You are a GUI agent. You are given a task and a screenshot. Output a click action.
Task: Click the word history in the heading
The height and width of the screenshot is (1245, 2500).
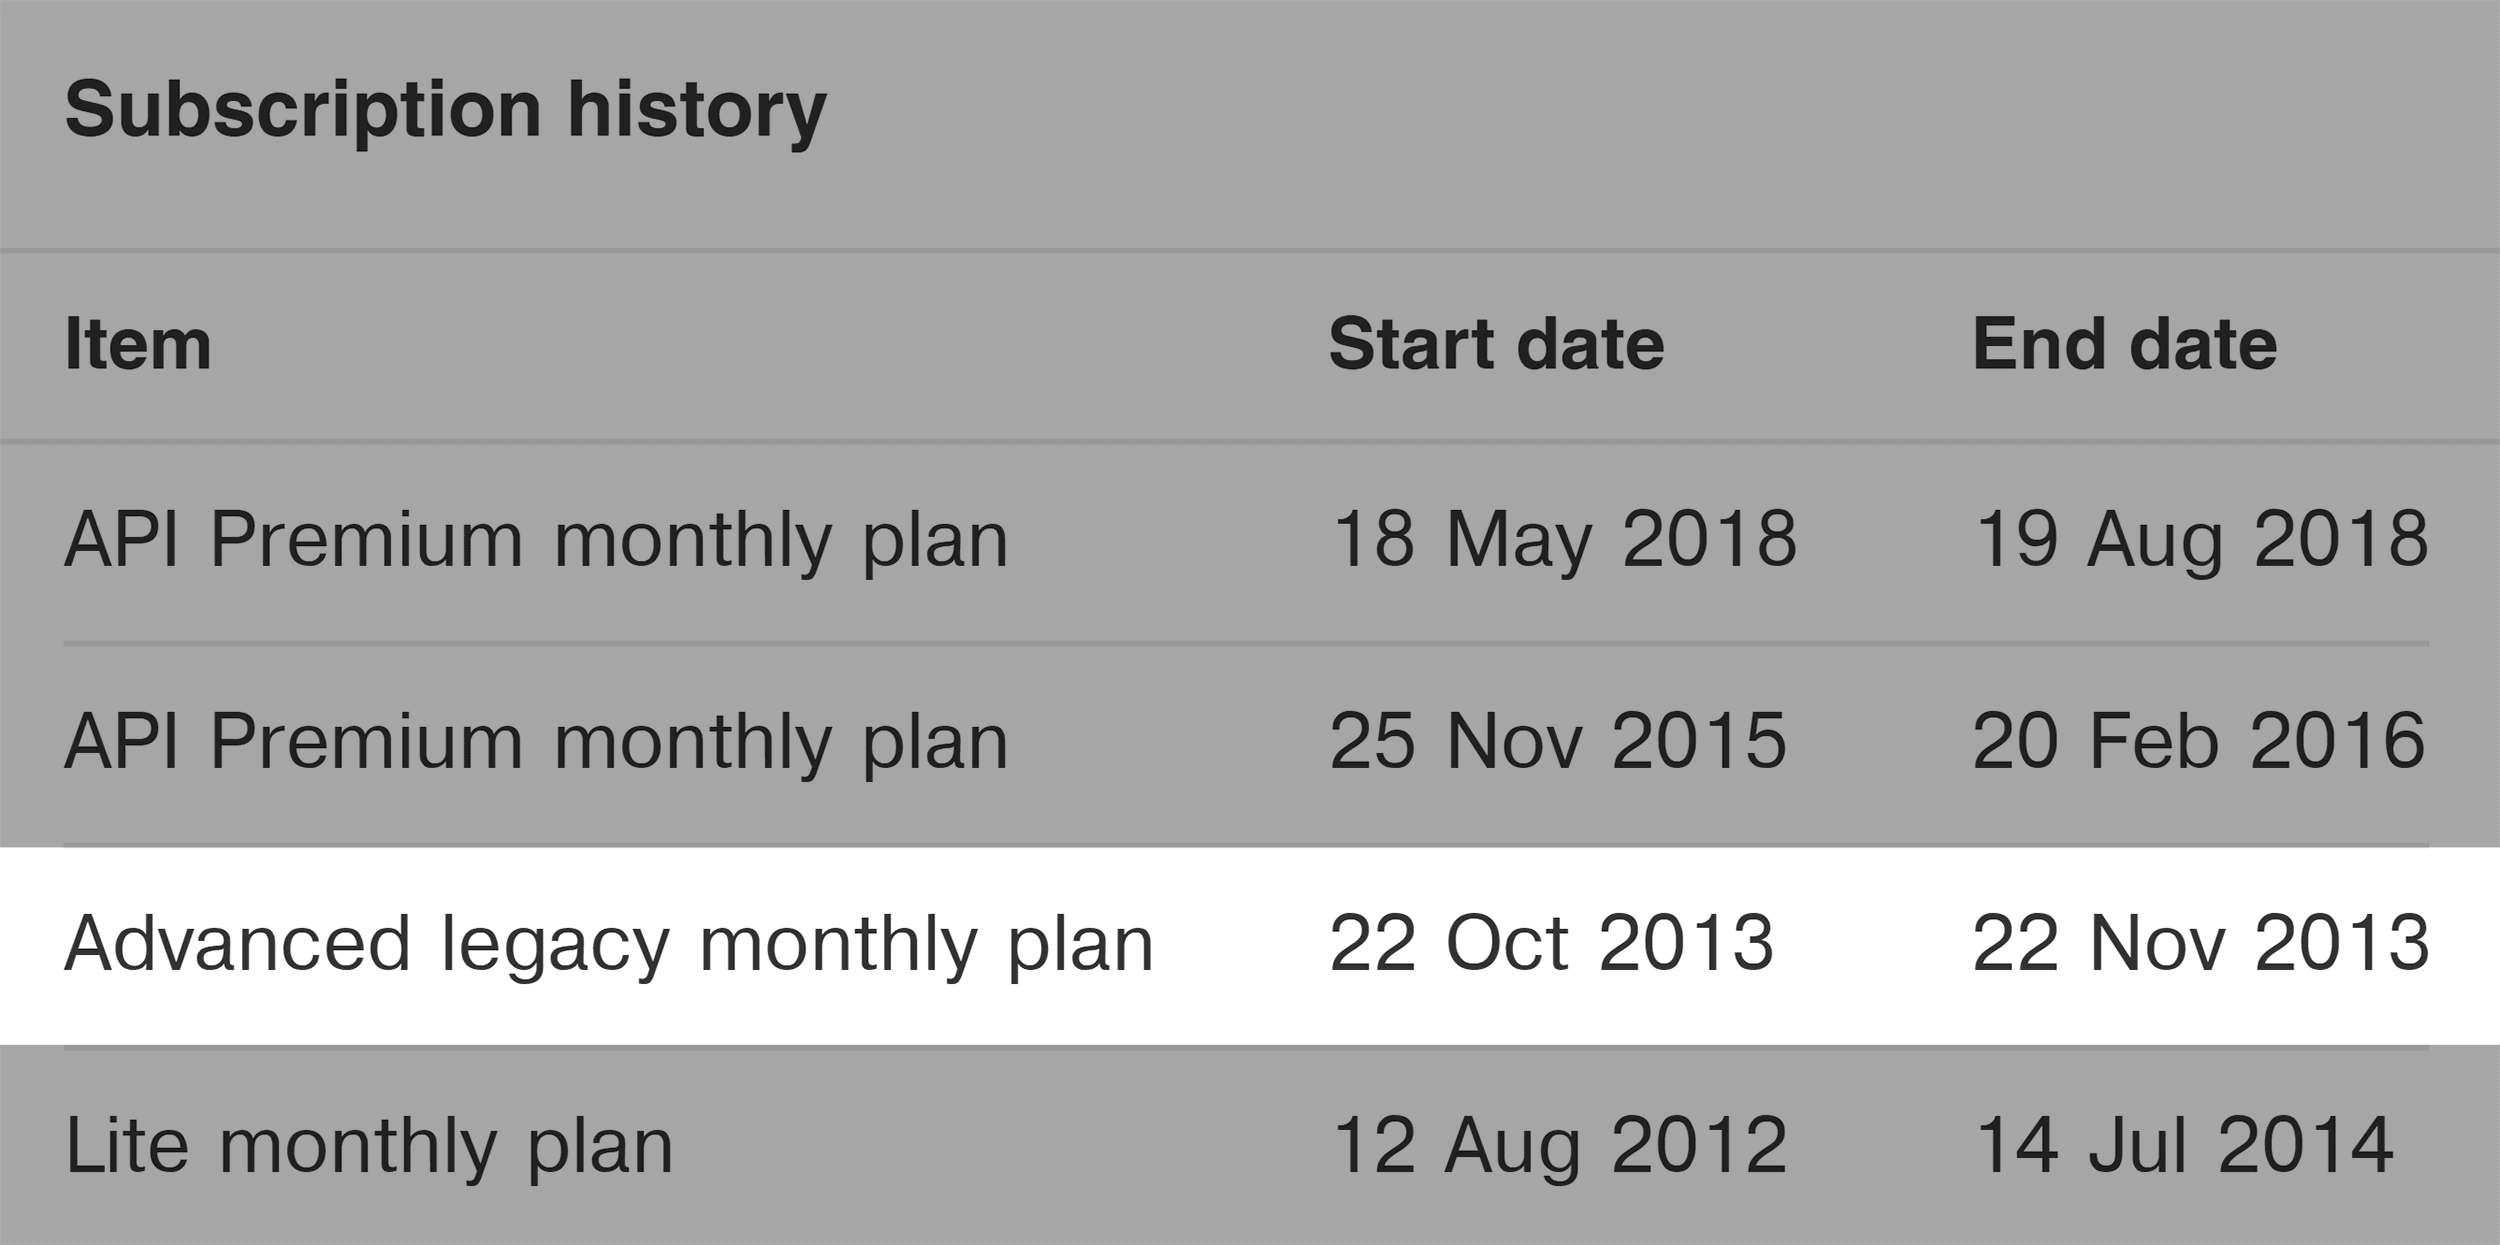[x=697, y=112]
